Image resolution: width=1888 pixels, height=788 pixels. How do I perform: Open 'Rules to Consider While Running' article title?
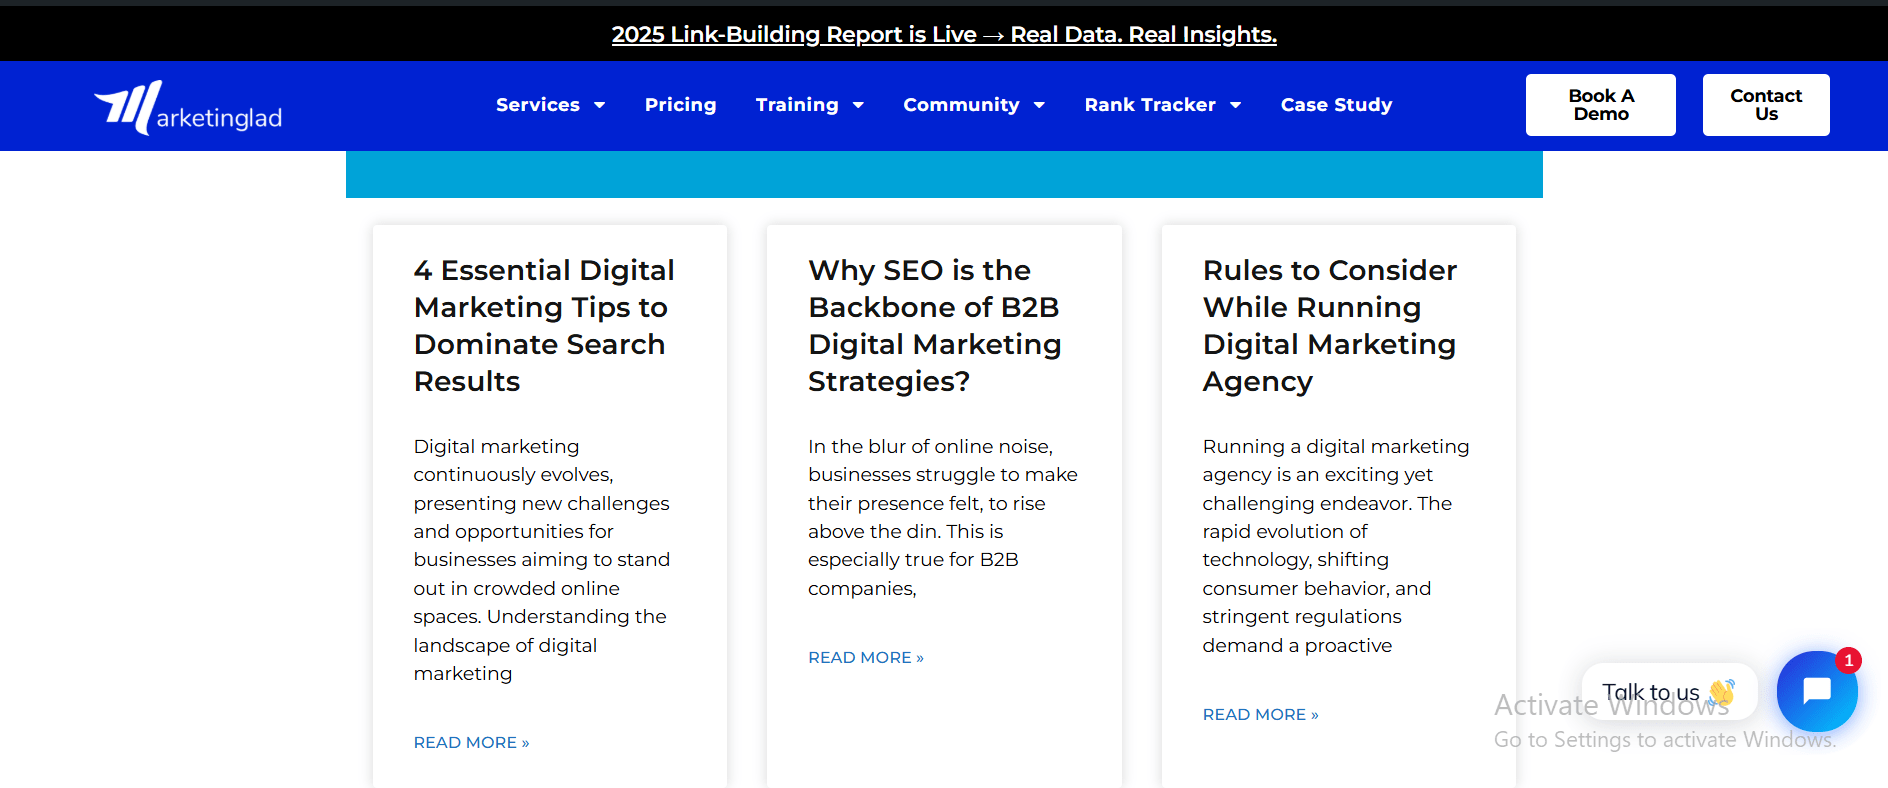[1330, 326]
